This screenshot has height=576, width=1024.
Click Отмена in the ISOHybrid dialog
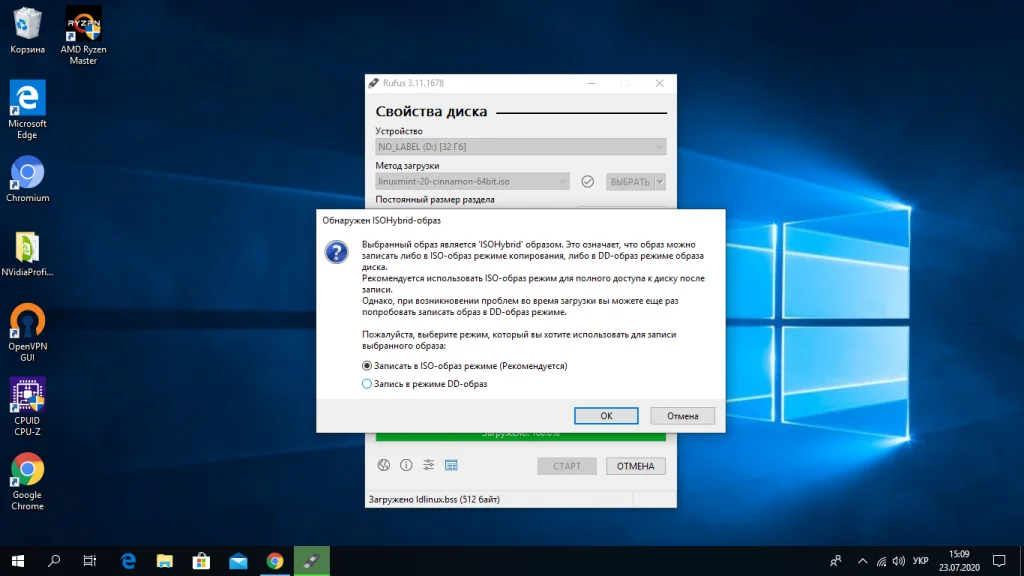click(x=682, y=415)
